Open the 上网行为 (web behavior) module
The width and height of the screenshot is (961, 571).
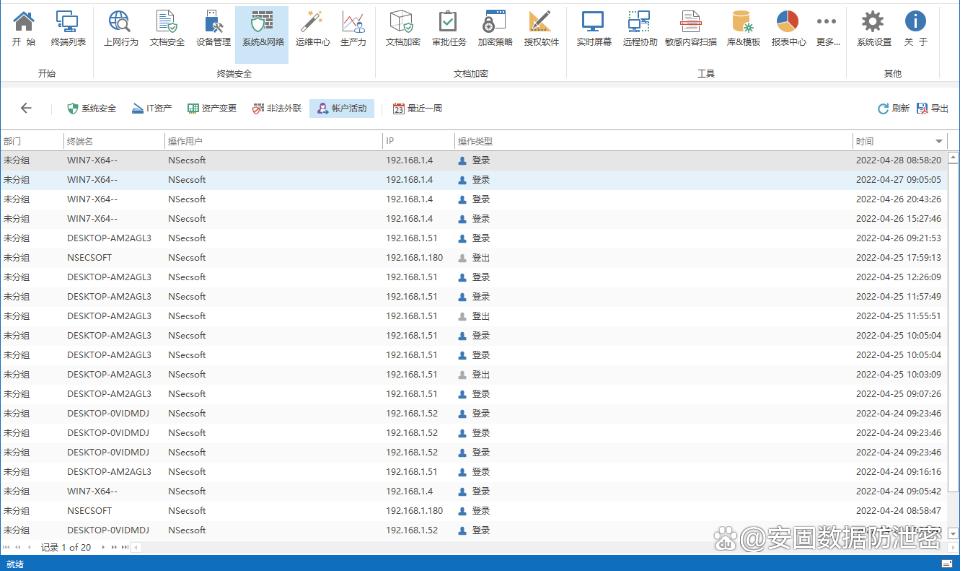coord(121,28)
